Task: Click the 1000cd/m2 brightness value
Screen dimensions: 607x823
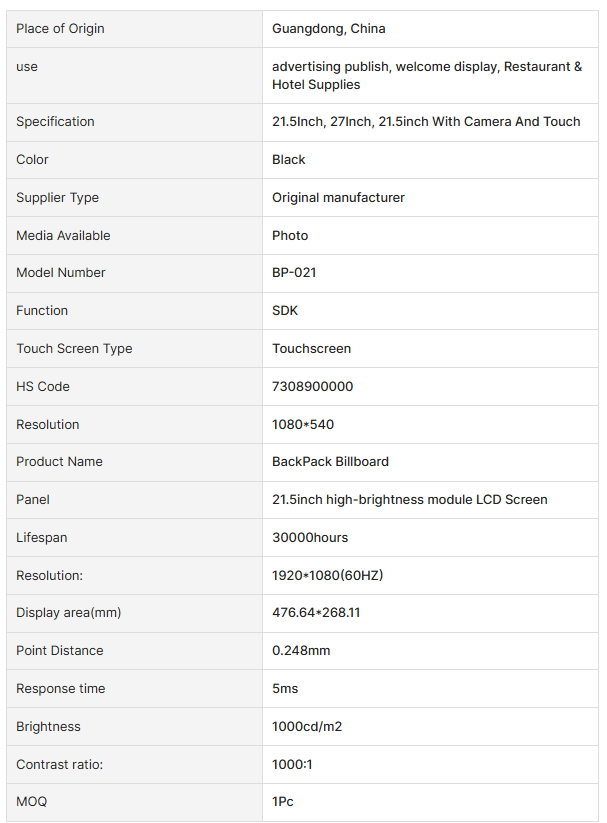Action: pyautogui.click(x=307, y=727)
